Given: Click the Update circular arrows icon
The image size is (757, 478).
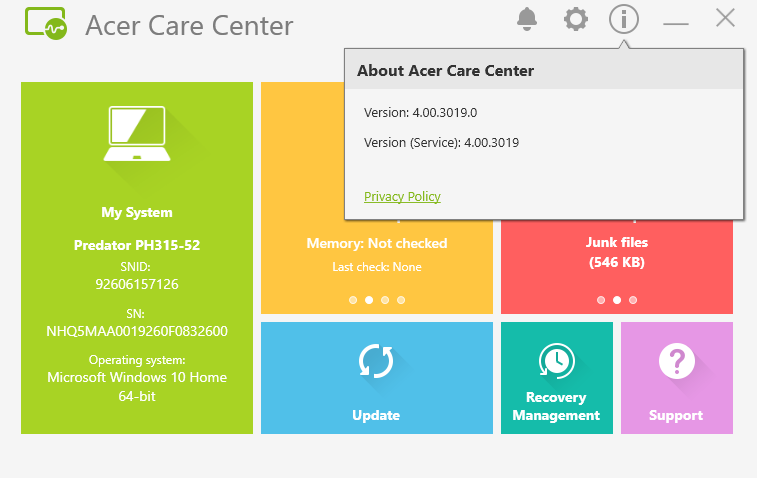Looking at the screenshot, I should 376,361.
